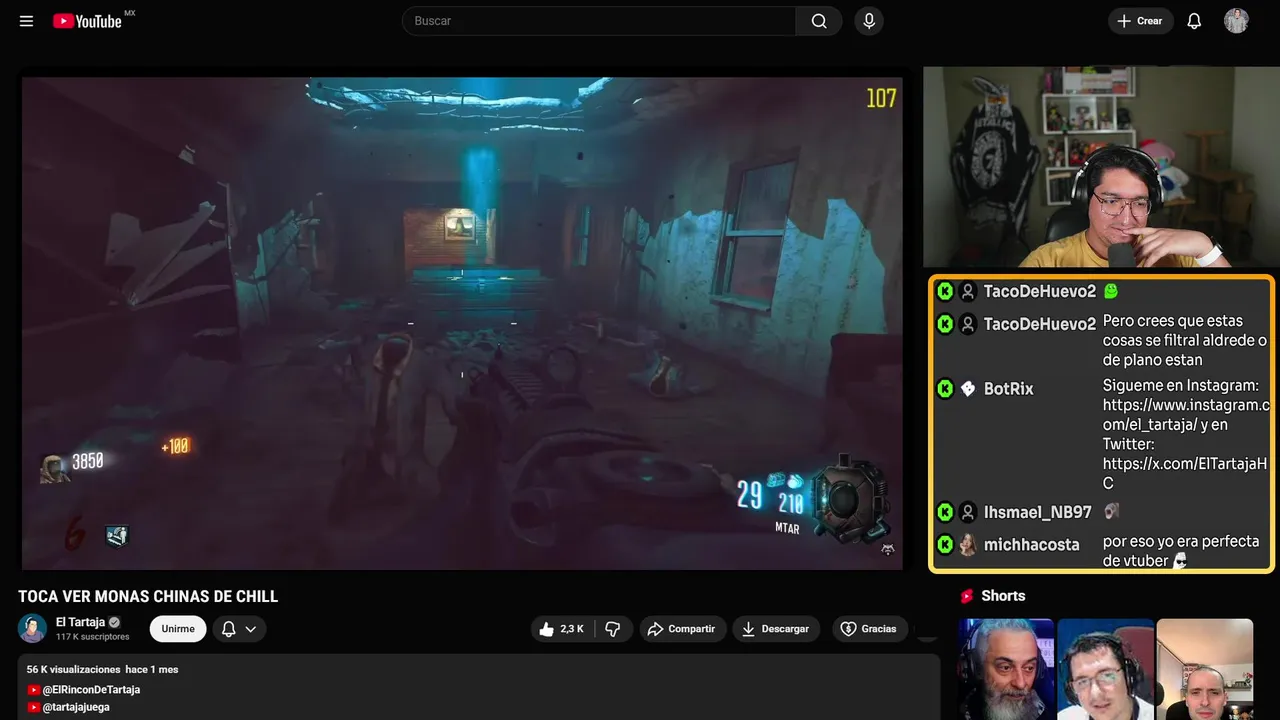This screenshot has height=720, width=1280.
Task: Click the search magnifier button
Action: pyautogui.click(x=819, y=21)
